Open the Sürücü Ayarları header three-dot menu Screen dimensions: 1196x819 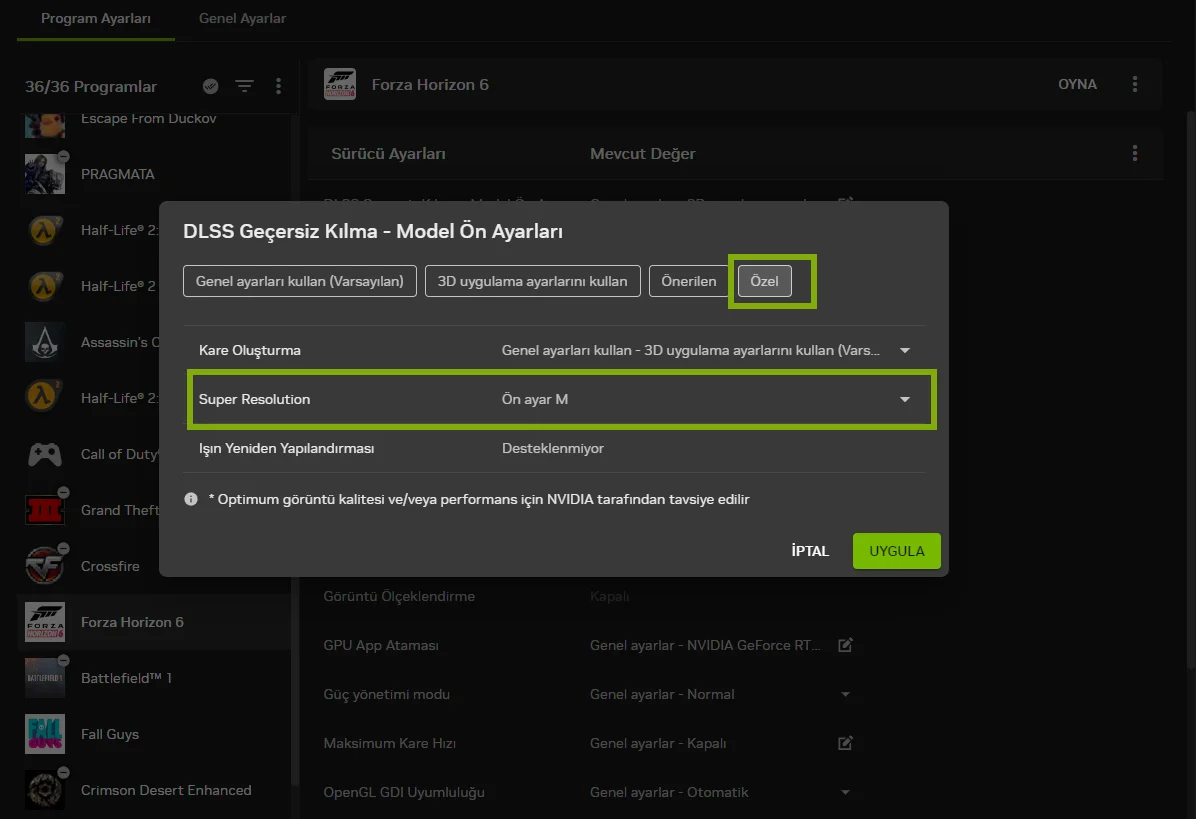click(x=1135, y=153)
